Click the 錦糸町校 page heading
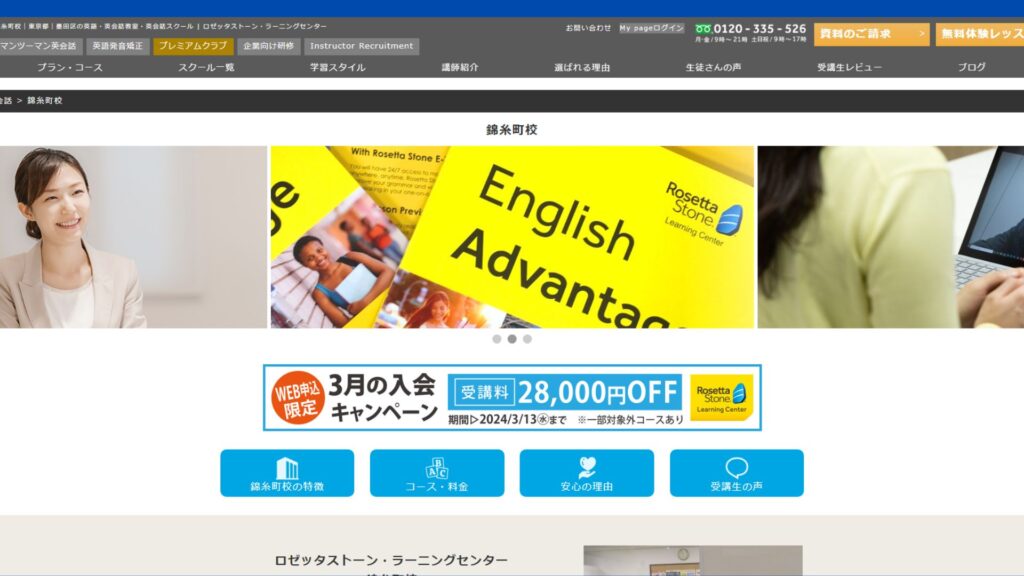1024x576 pixels. [x=512, y=130]
